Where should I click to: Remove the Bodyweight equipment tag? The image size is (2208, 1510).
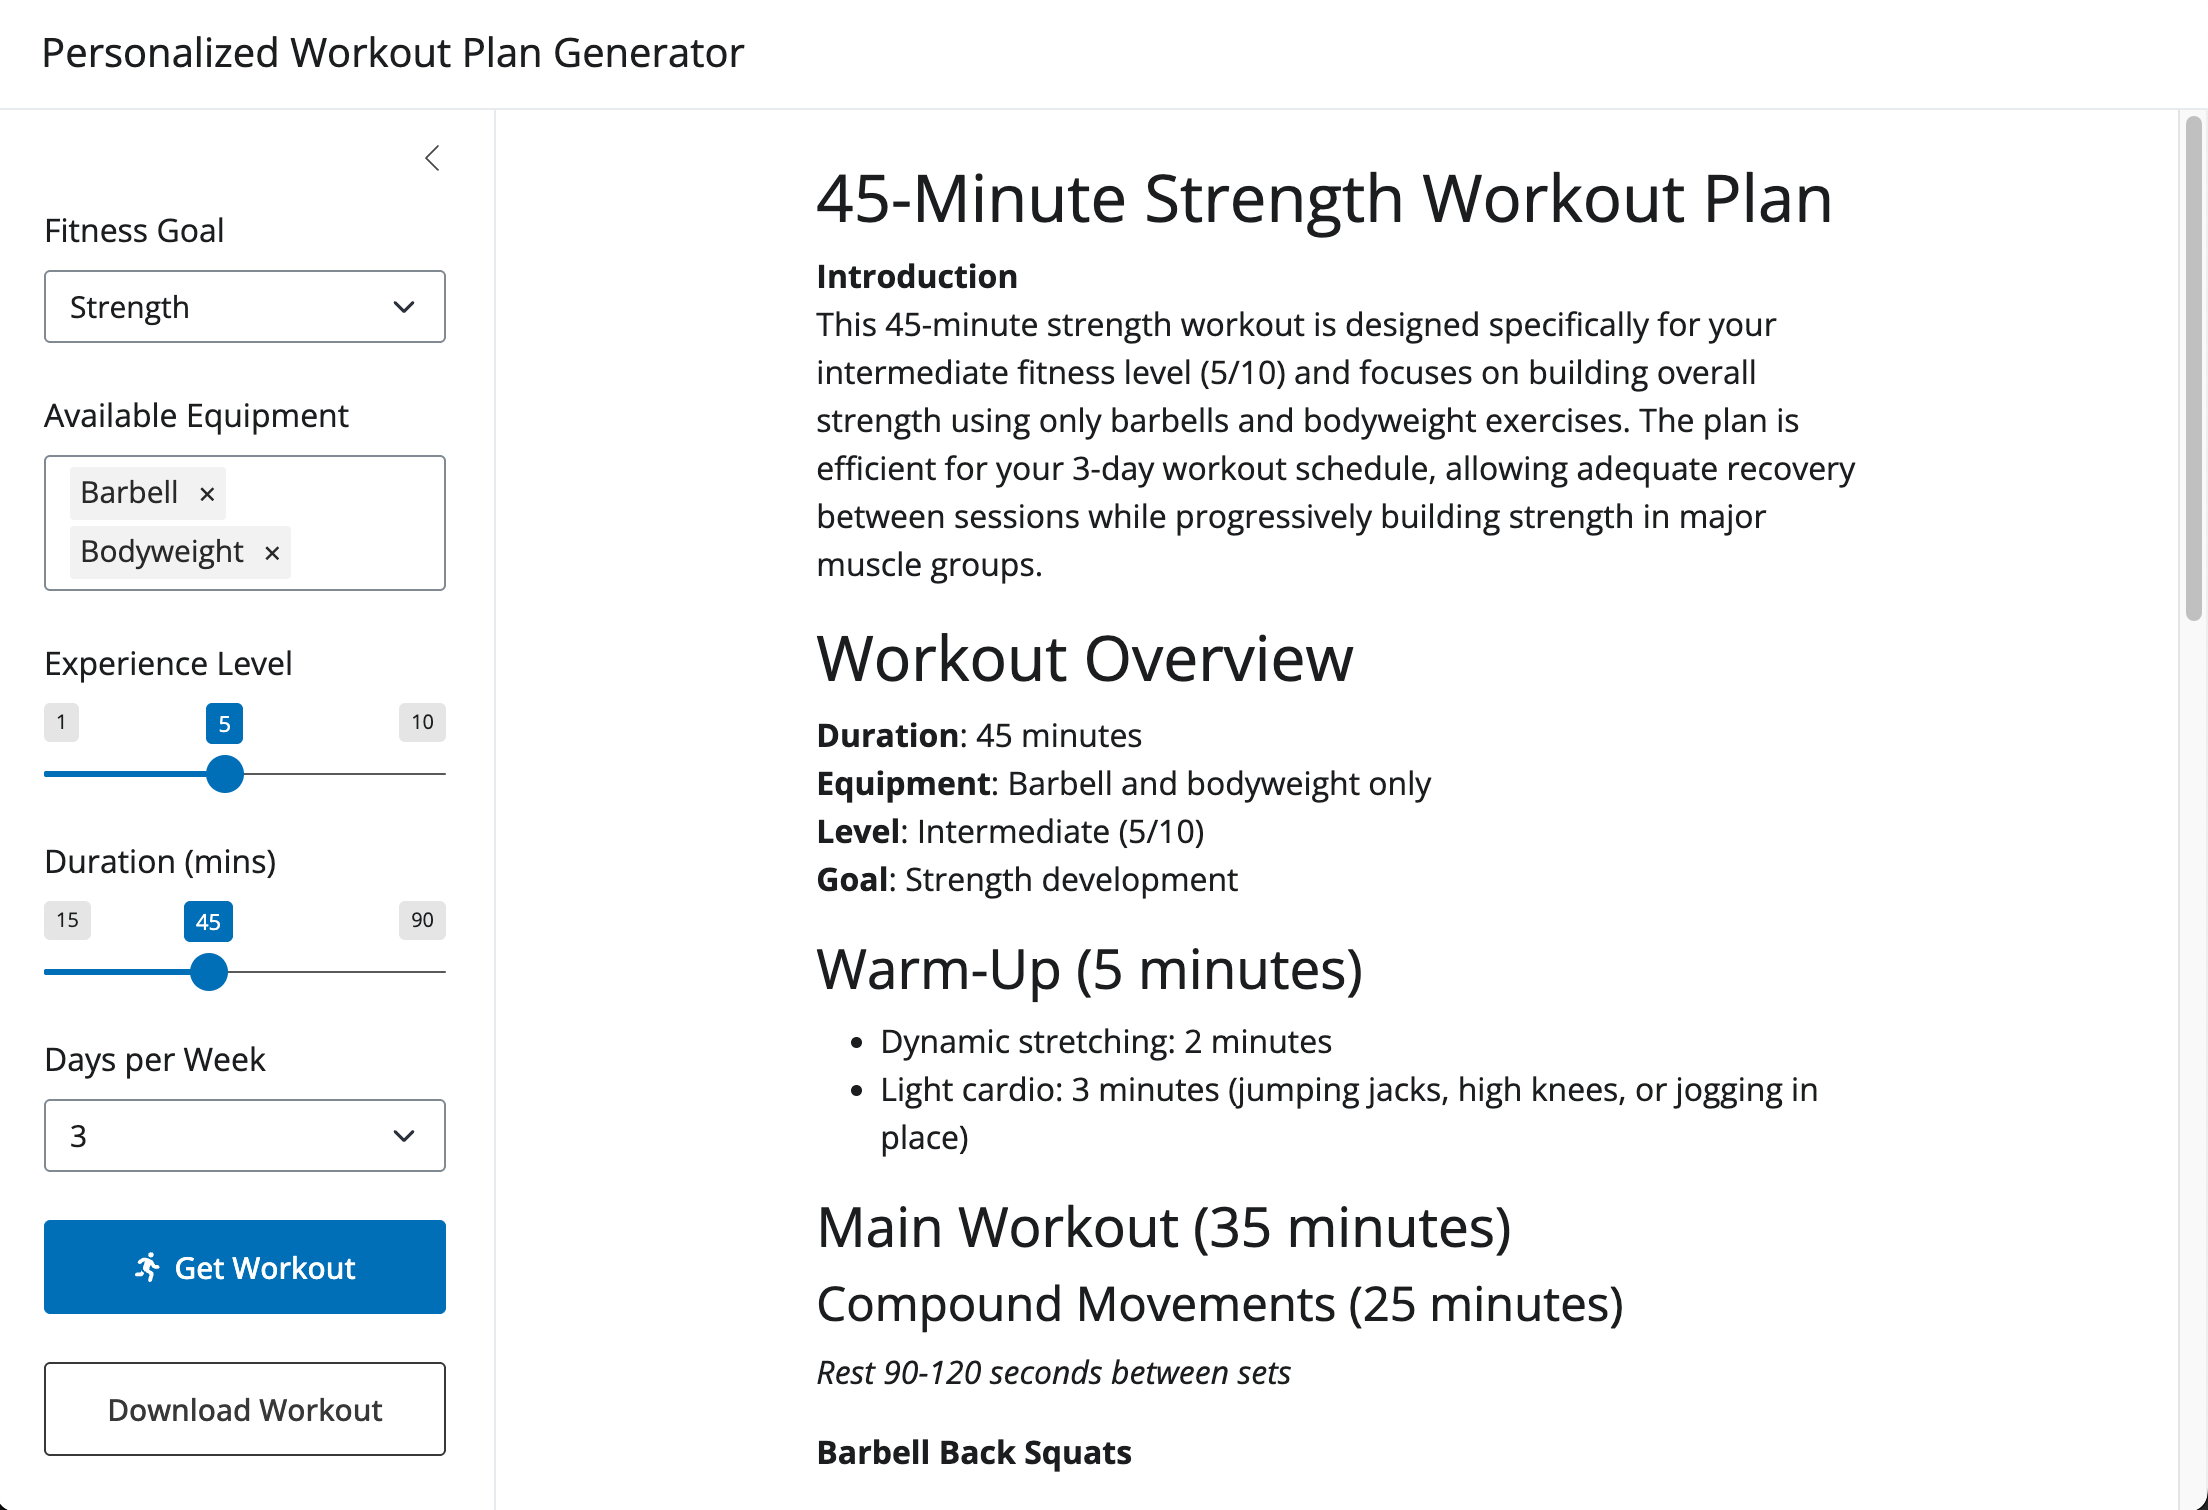click(x=272, y=553)
